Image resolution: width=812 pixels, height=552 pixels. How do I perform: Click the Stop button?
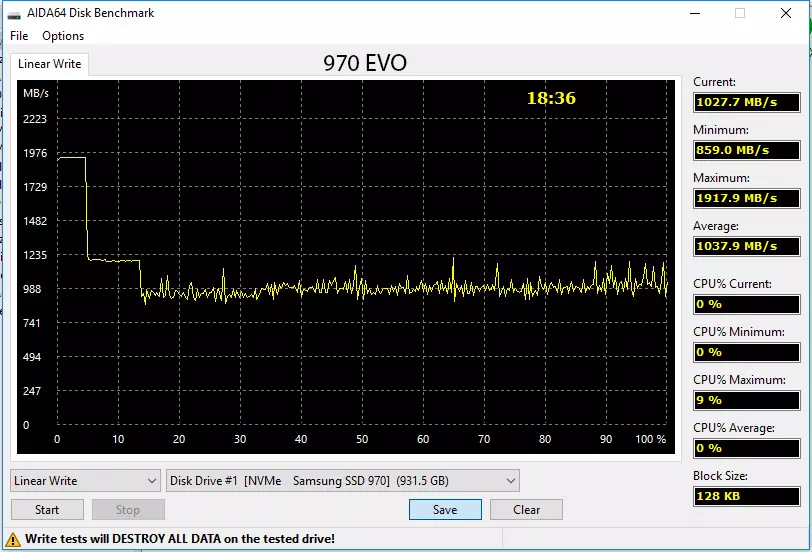128,510
